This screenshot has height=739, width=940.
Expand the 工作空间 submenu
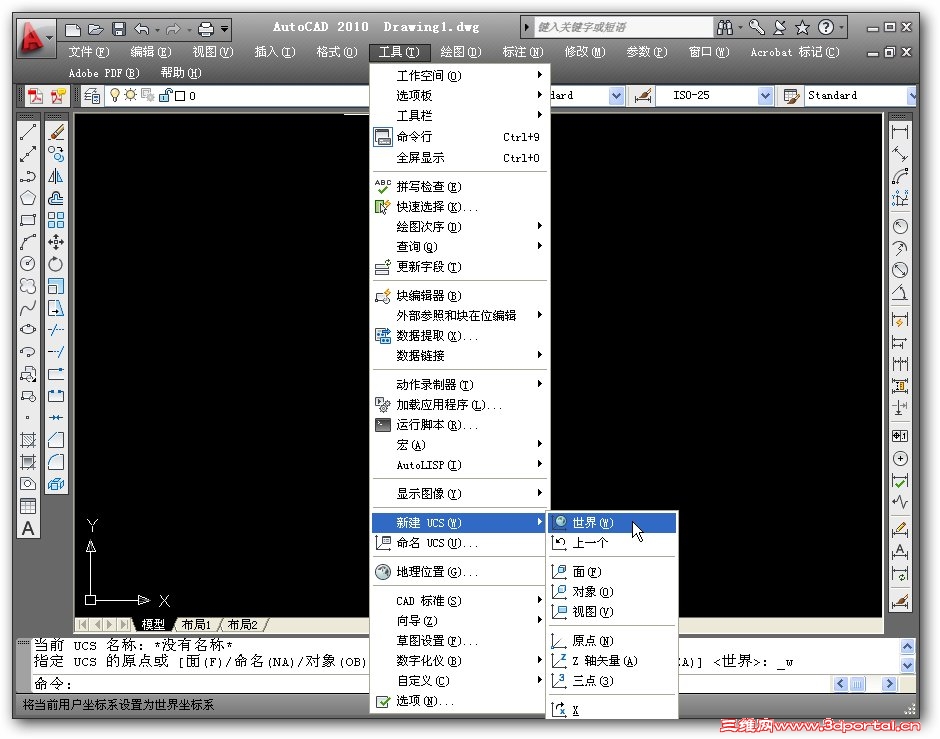tap(460, 76)
